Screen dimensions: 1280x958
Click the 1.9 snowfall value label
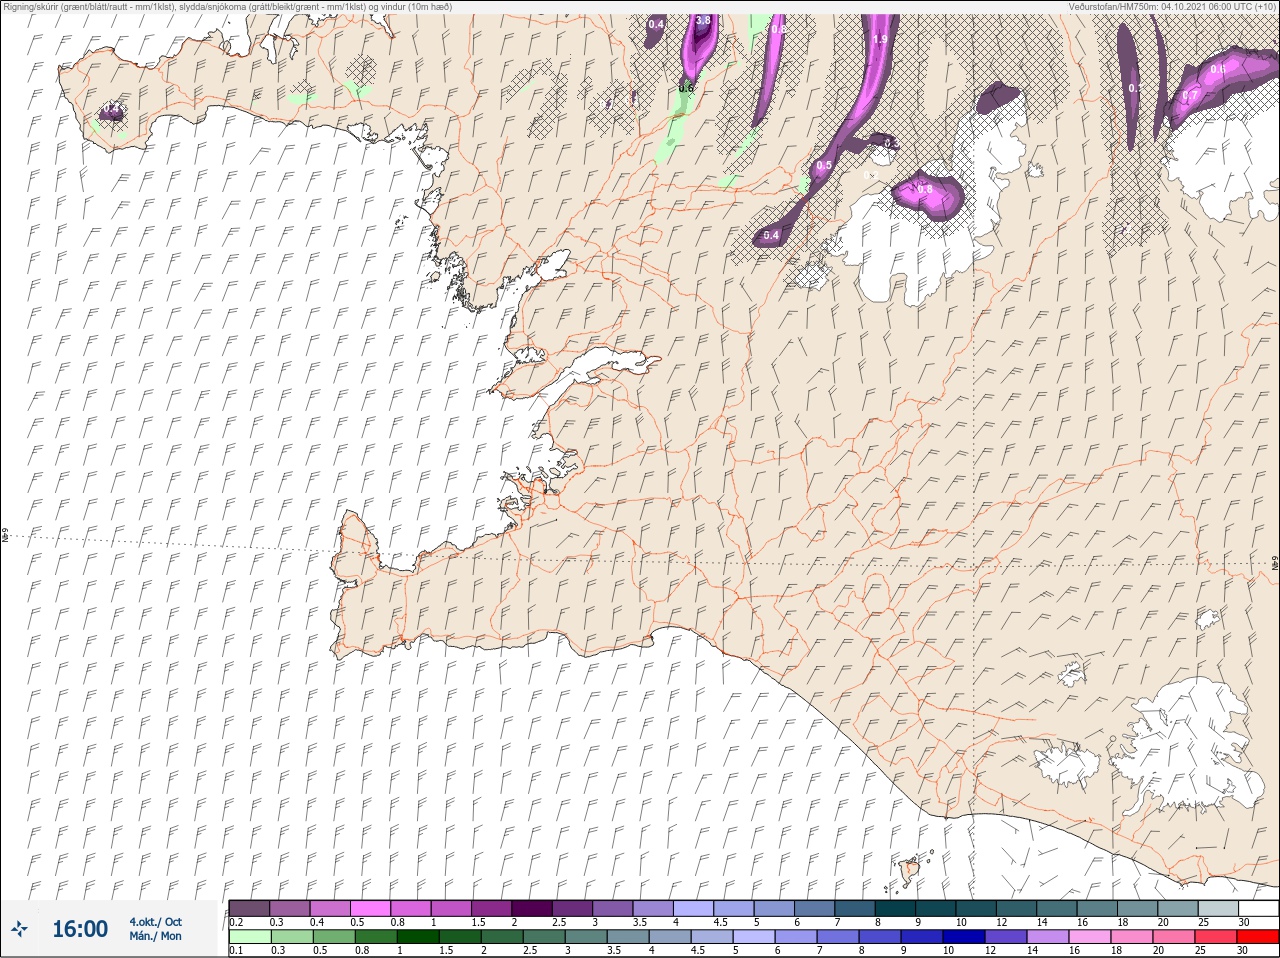880,39
